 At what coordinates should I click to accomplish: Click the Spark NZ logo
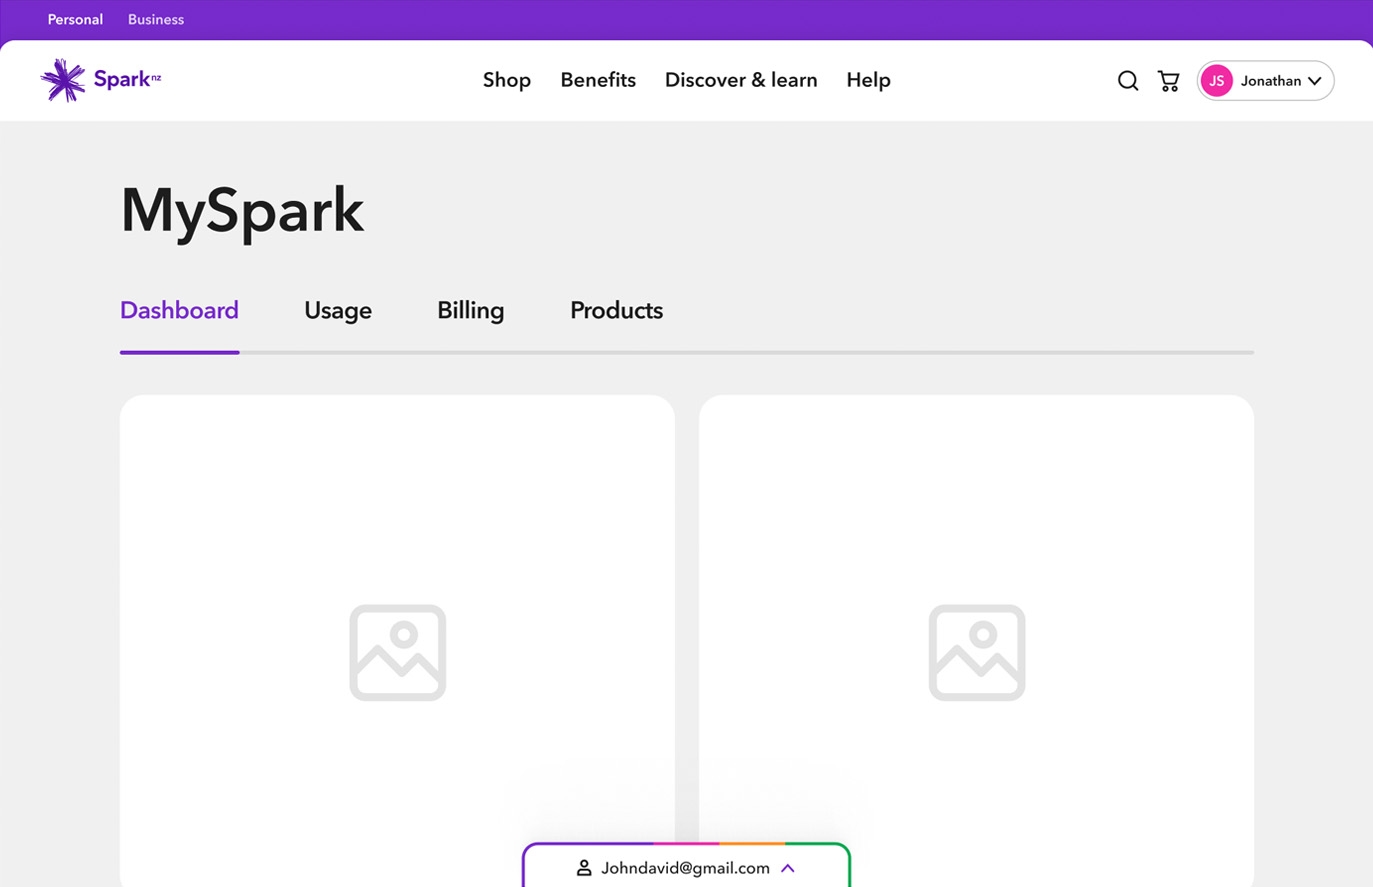point(101,80)
